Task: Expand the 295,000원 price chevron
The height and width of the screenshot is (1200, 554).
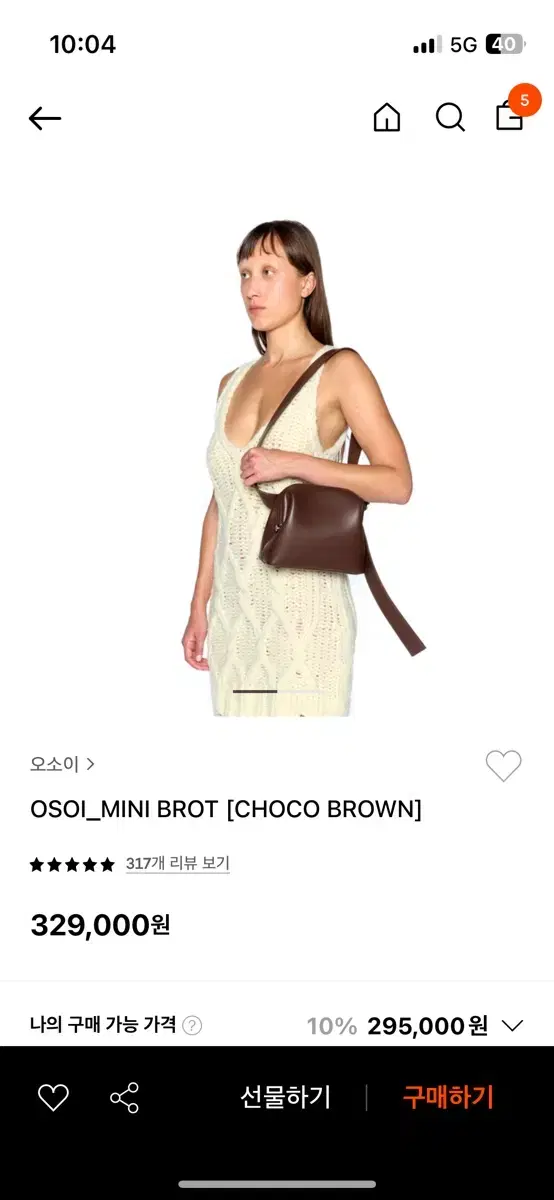Action: [x=512, y=1026]
